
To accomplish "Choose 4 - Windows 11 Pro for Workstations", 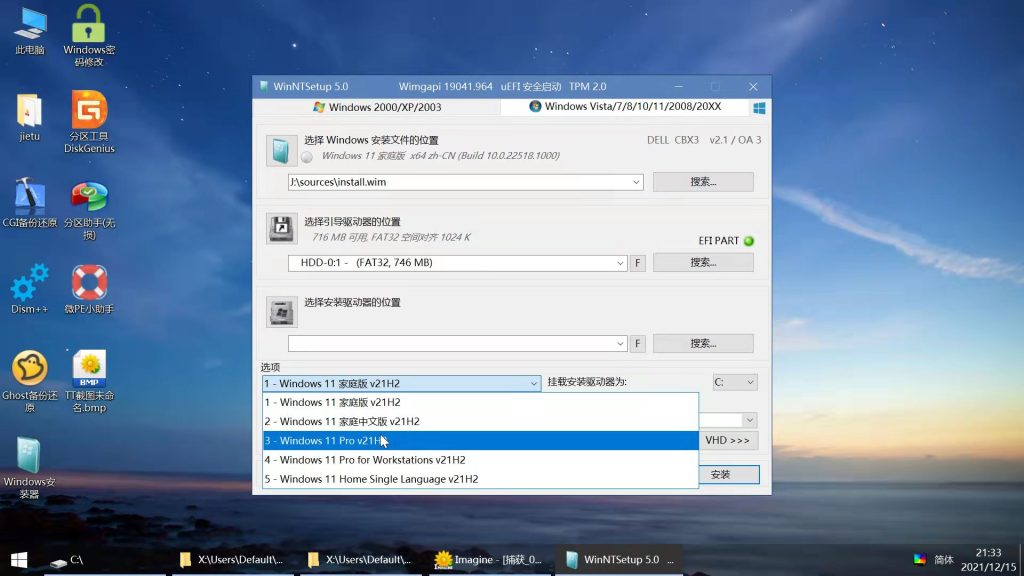I will (x=480, y=460).
